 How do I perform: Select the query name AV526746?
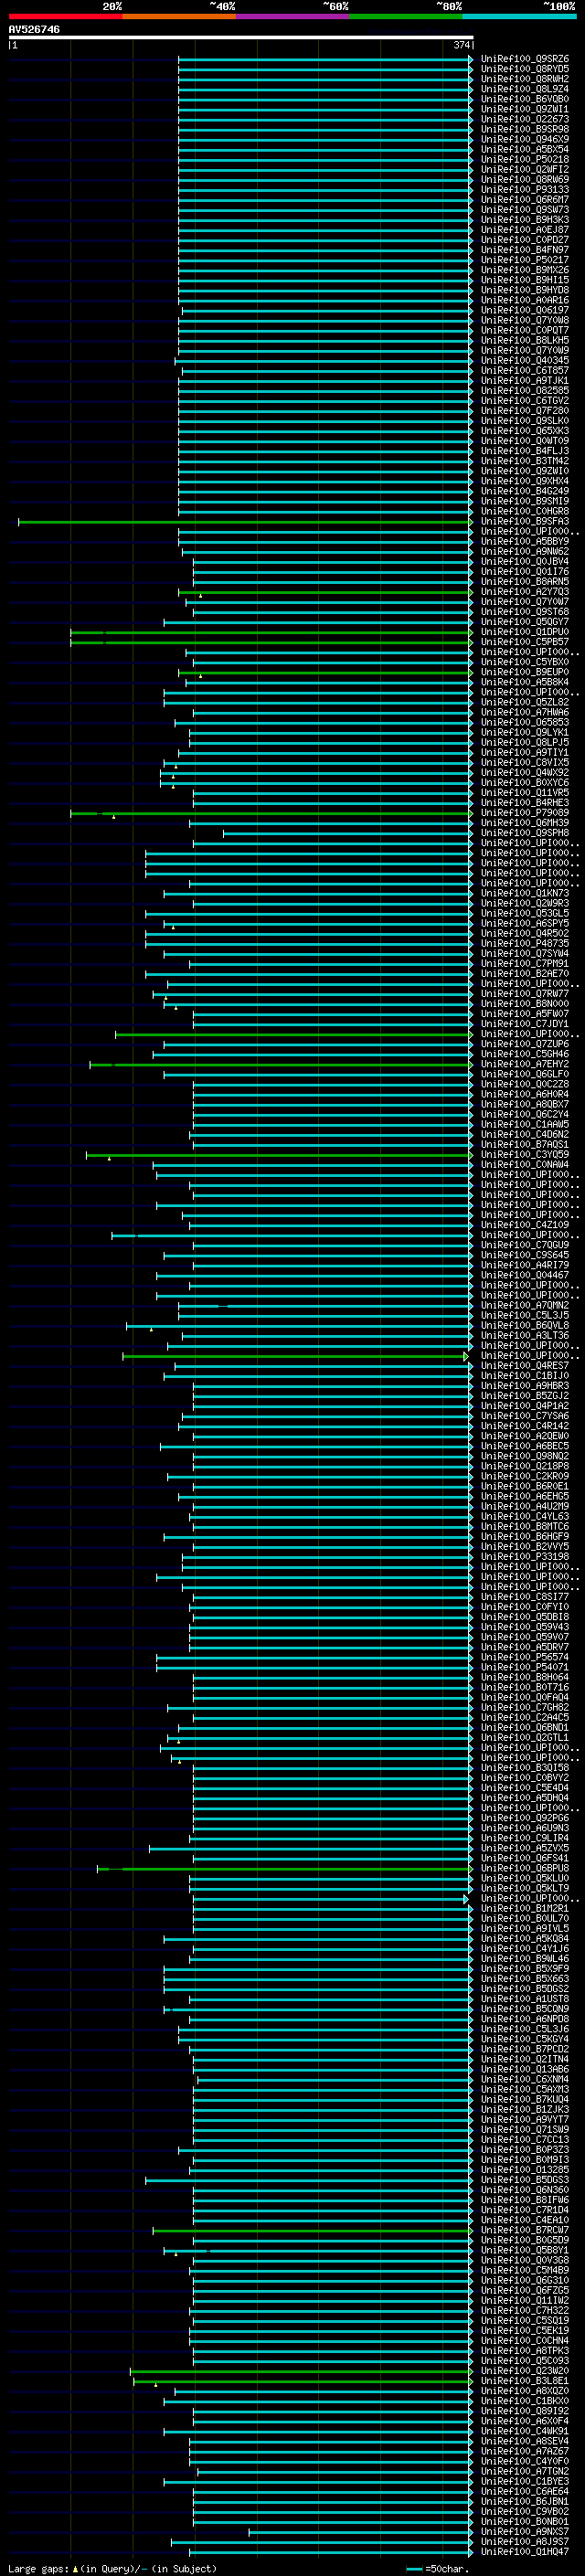[34, 29]
